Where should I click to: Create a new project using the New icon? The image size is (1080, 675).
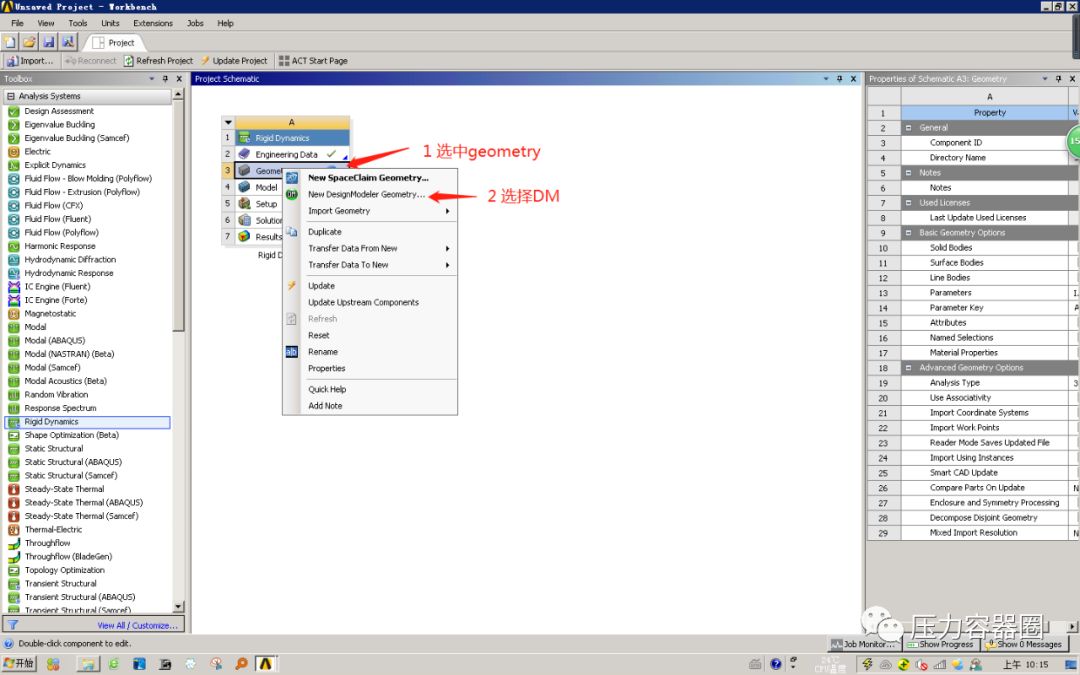(9, 41)
